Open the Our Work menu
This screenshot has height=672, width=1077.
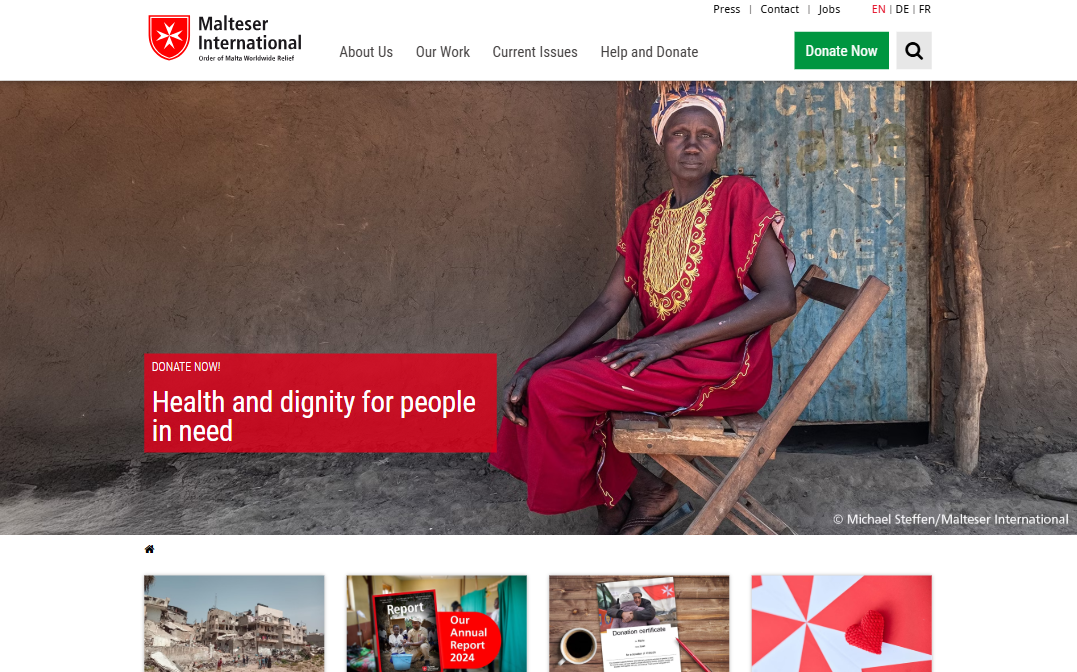click(443, 52)
